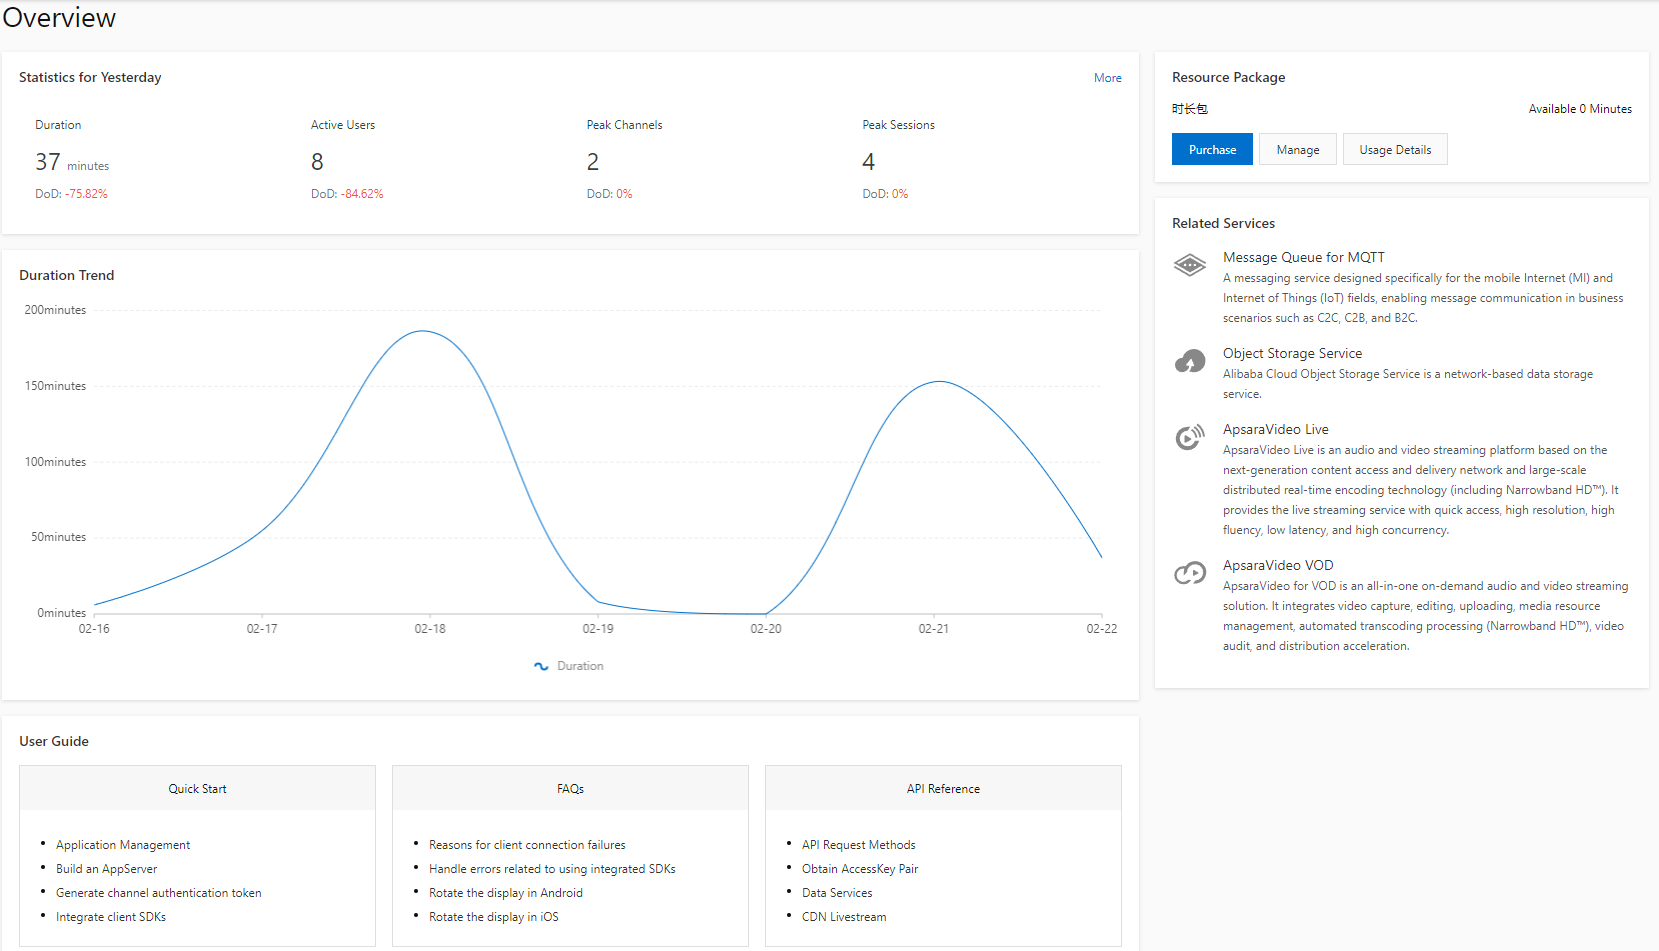Click the Purchase button
This screenshot has width=1659, height=951.
point(1212,149)
